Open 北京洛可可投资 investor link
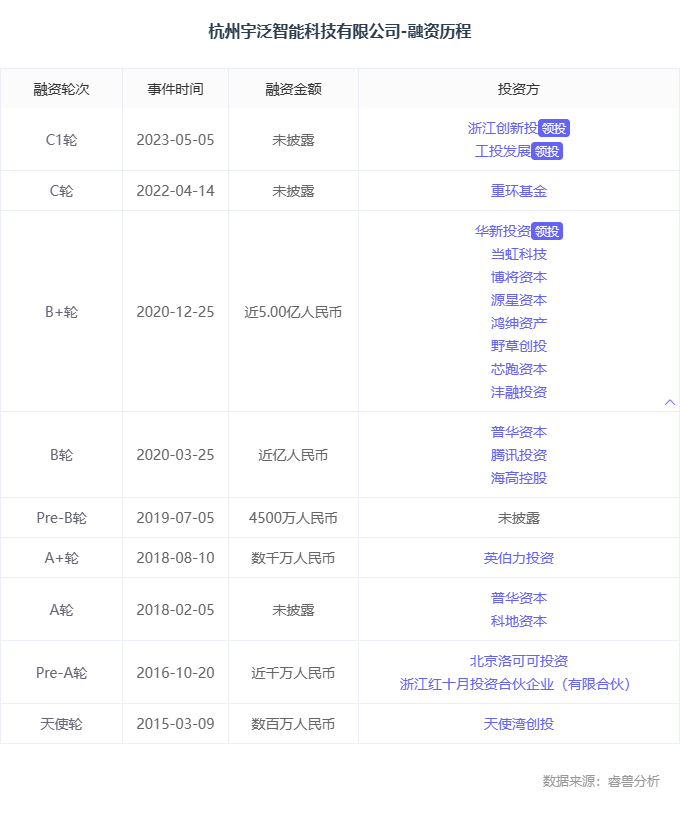Image resolution: width=680 pixels, height=817 pixels. pos(518,661)
